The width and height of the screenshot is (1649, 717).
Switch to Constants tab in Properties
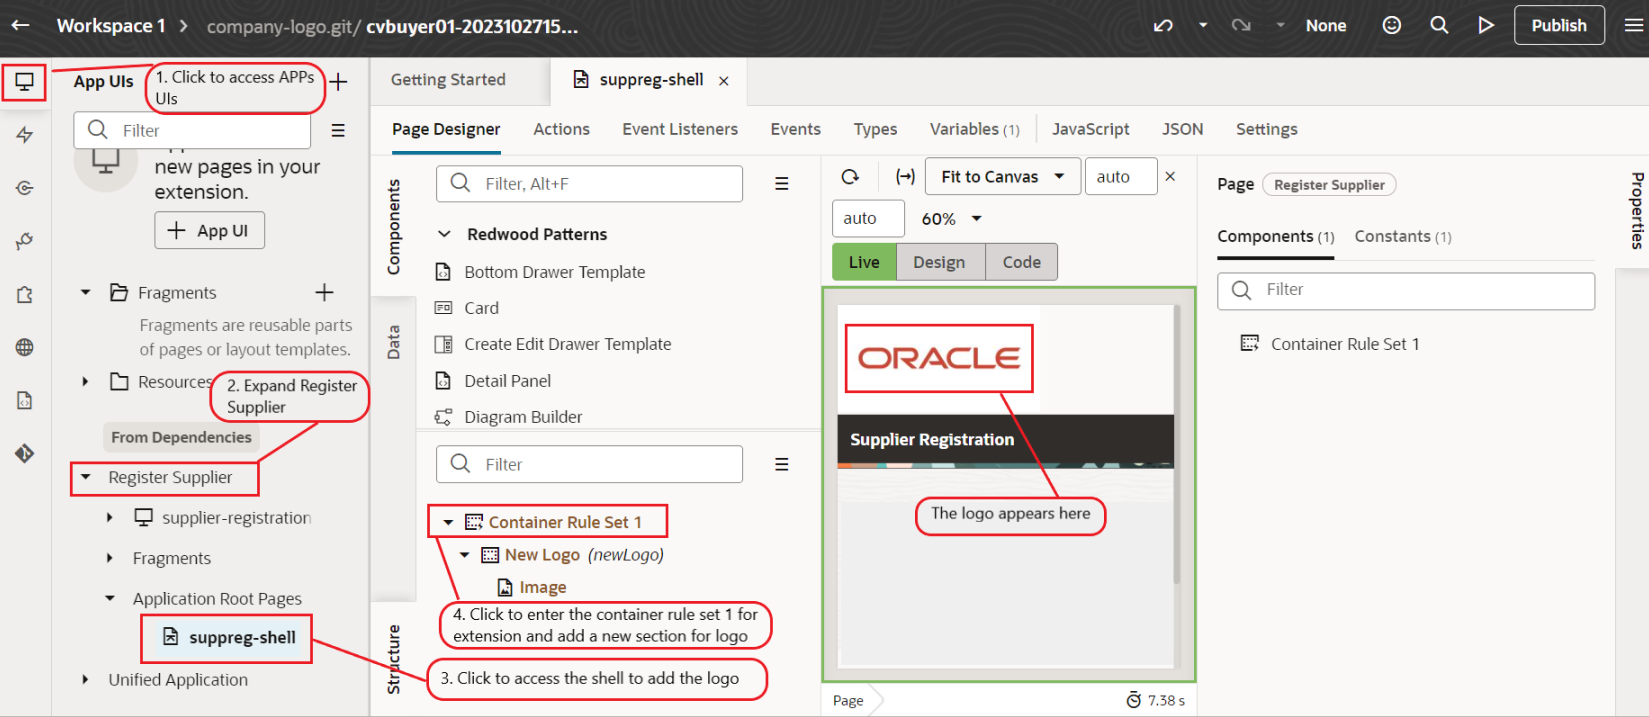click(1403, 236)
